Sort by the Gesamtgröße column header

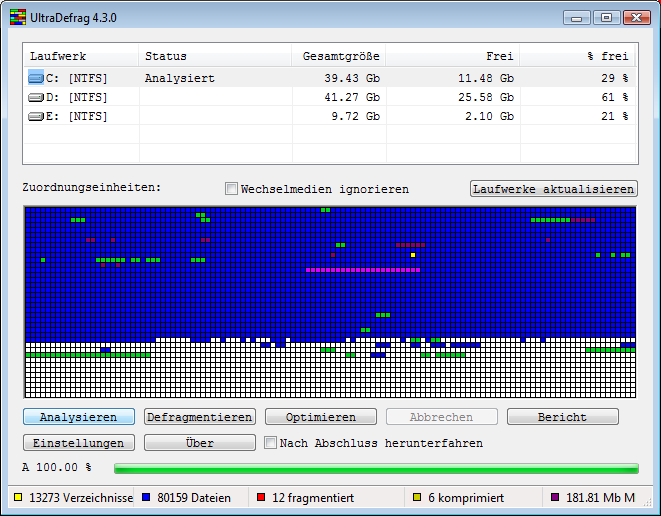[339, 56]
